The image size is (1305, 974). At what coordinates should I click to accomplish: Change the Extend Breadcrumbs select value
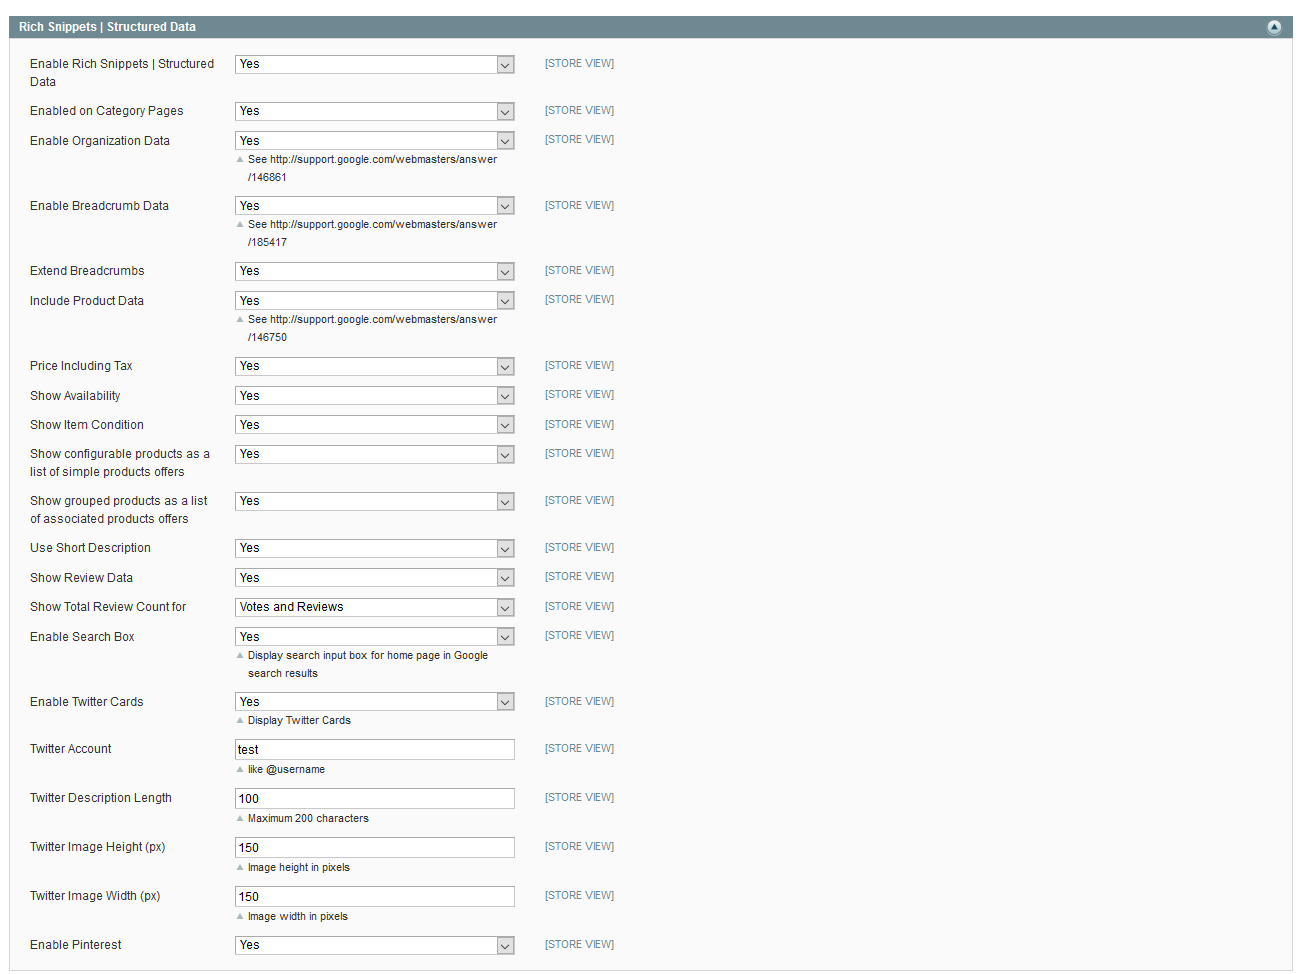point(374,271)
